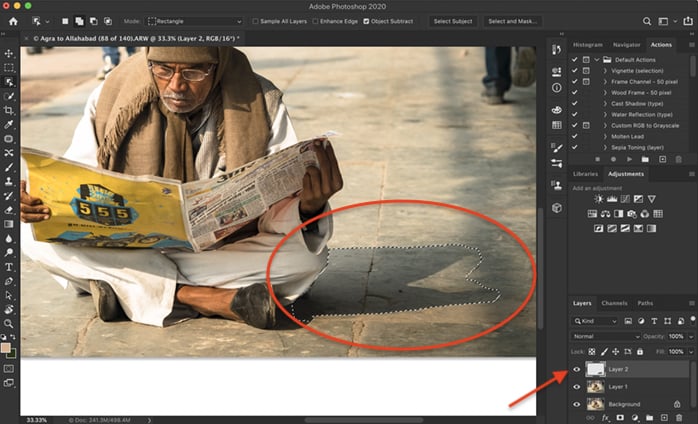This screenshot has width=698, height=424.
Task: Toggle checkmark for Molten Lead action
Action: tap(575, 136)
